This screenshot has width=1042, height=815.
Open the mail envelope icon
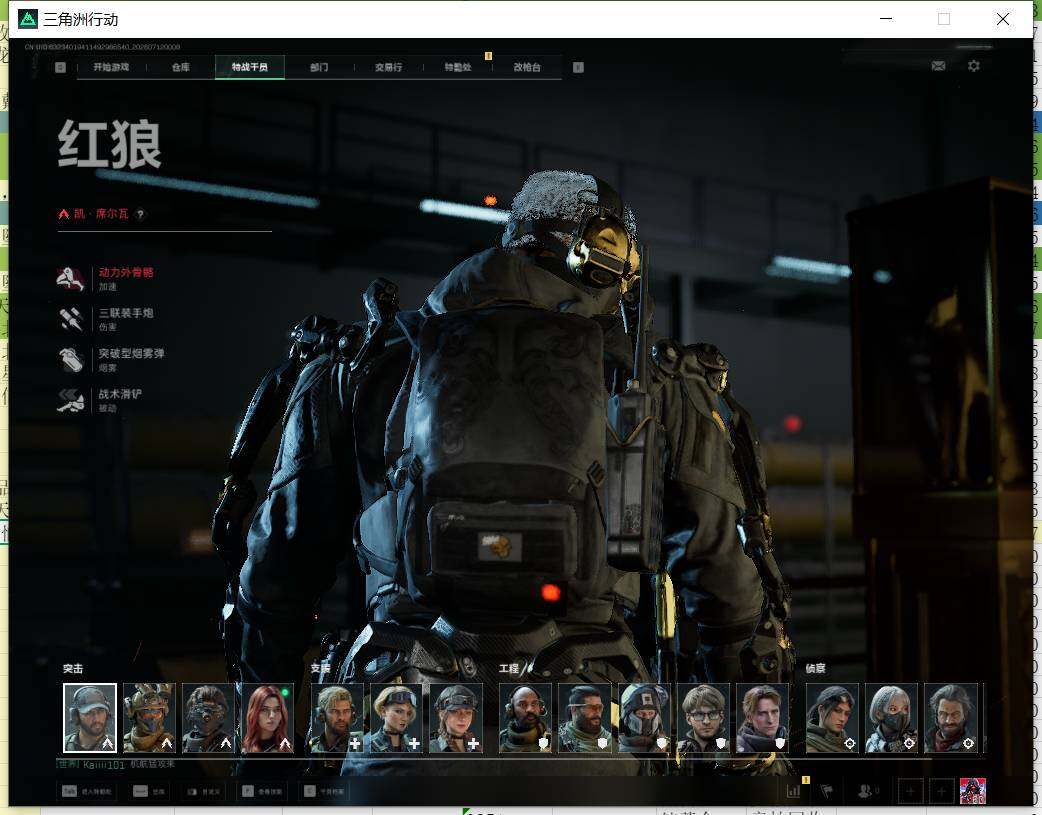click(x=938, y=66)
